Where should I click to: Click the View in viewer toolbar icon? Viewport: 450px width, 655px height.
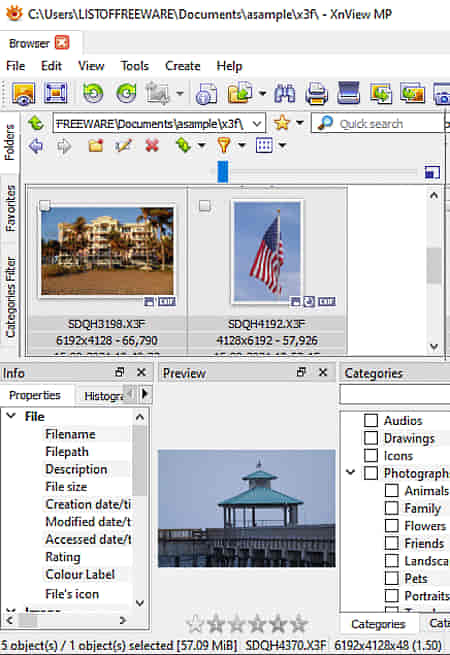pyautogui.click(x=23, y=93)
